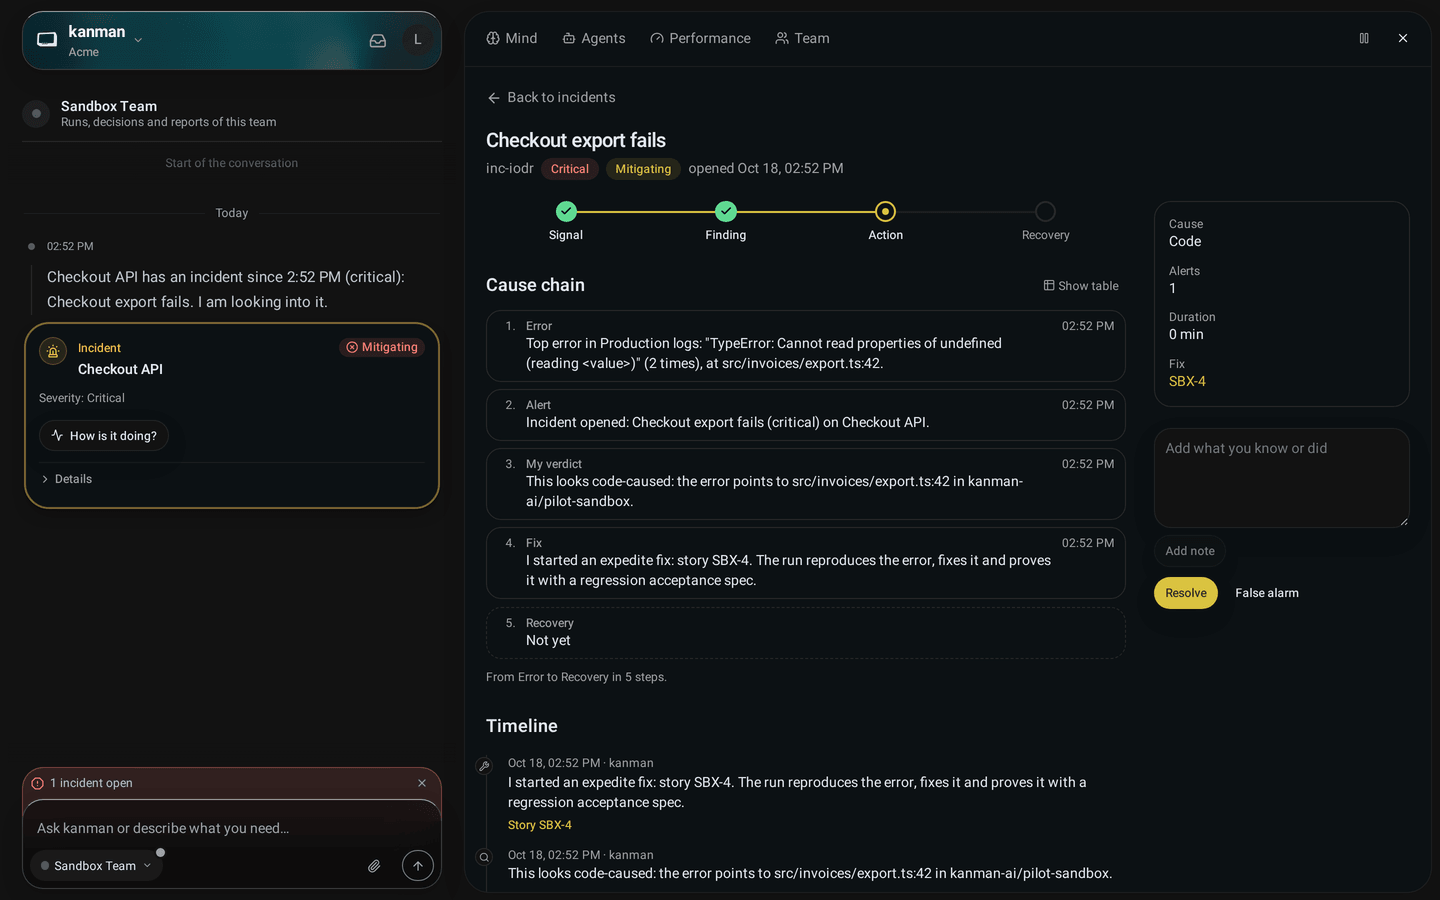Select cause chain step 4 Fix
This screenshot has height=900, width=1440.
pyautogui.click(x=806, y=563)
